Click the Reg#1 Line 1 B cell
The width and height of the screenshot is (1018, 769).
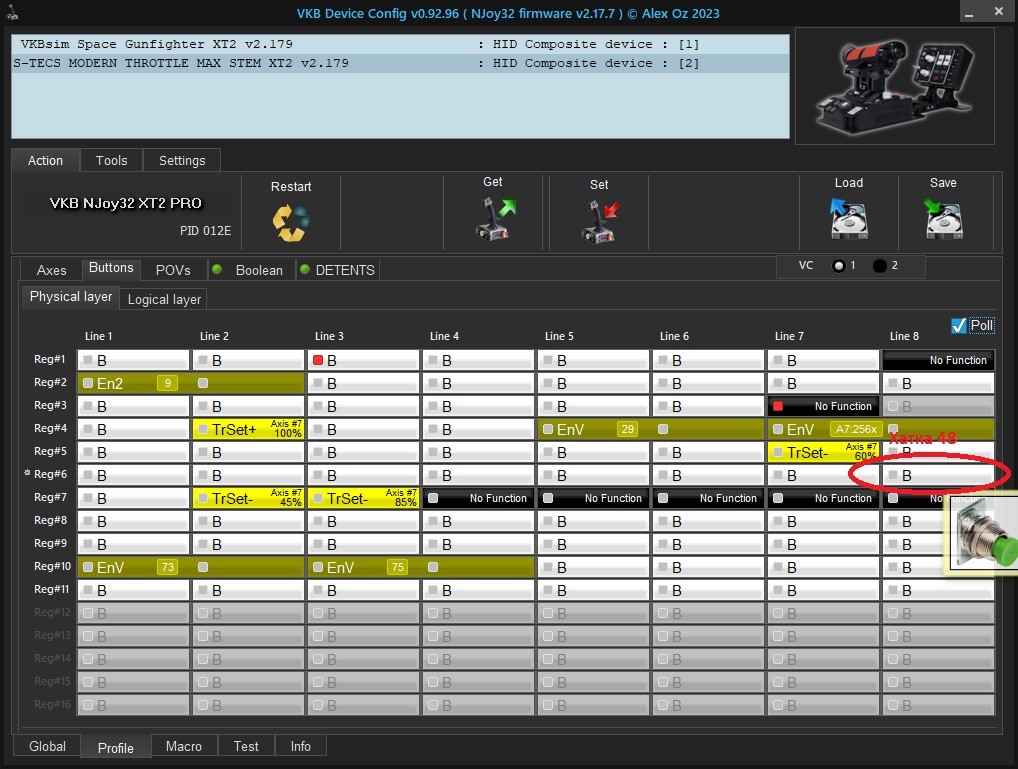coord(133,360)
